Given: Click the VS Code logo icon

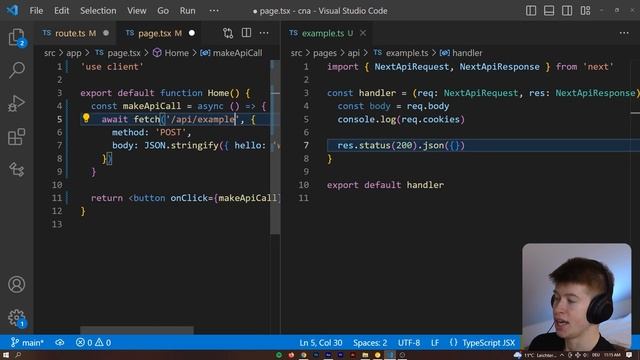Looking at the screenshot, I should click(12, 10).
